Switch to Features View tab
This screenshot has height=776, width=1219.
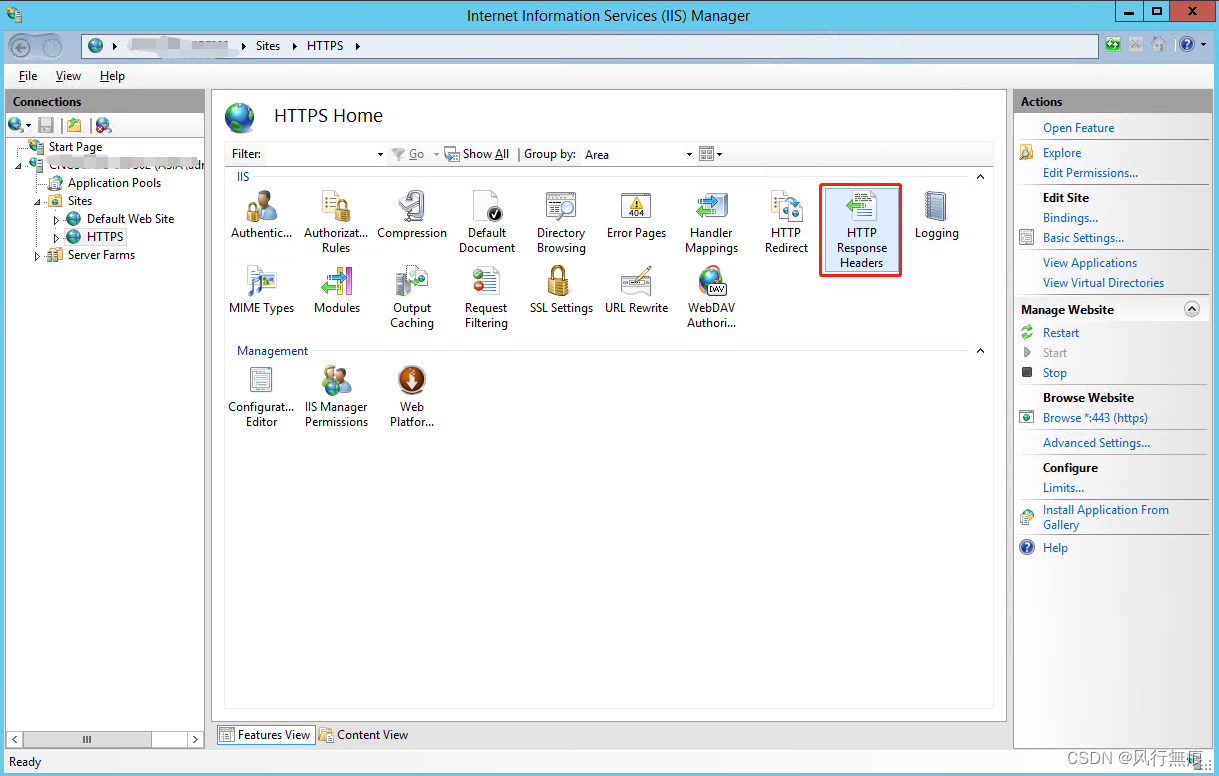click(x=265, y=735)
